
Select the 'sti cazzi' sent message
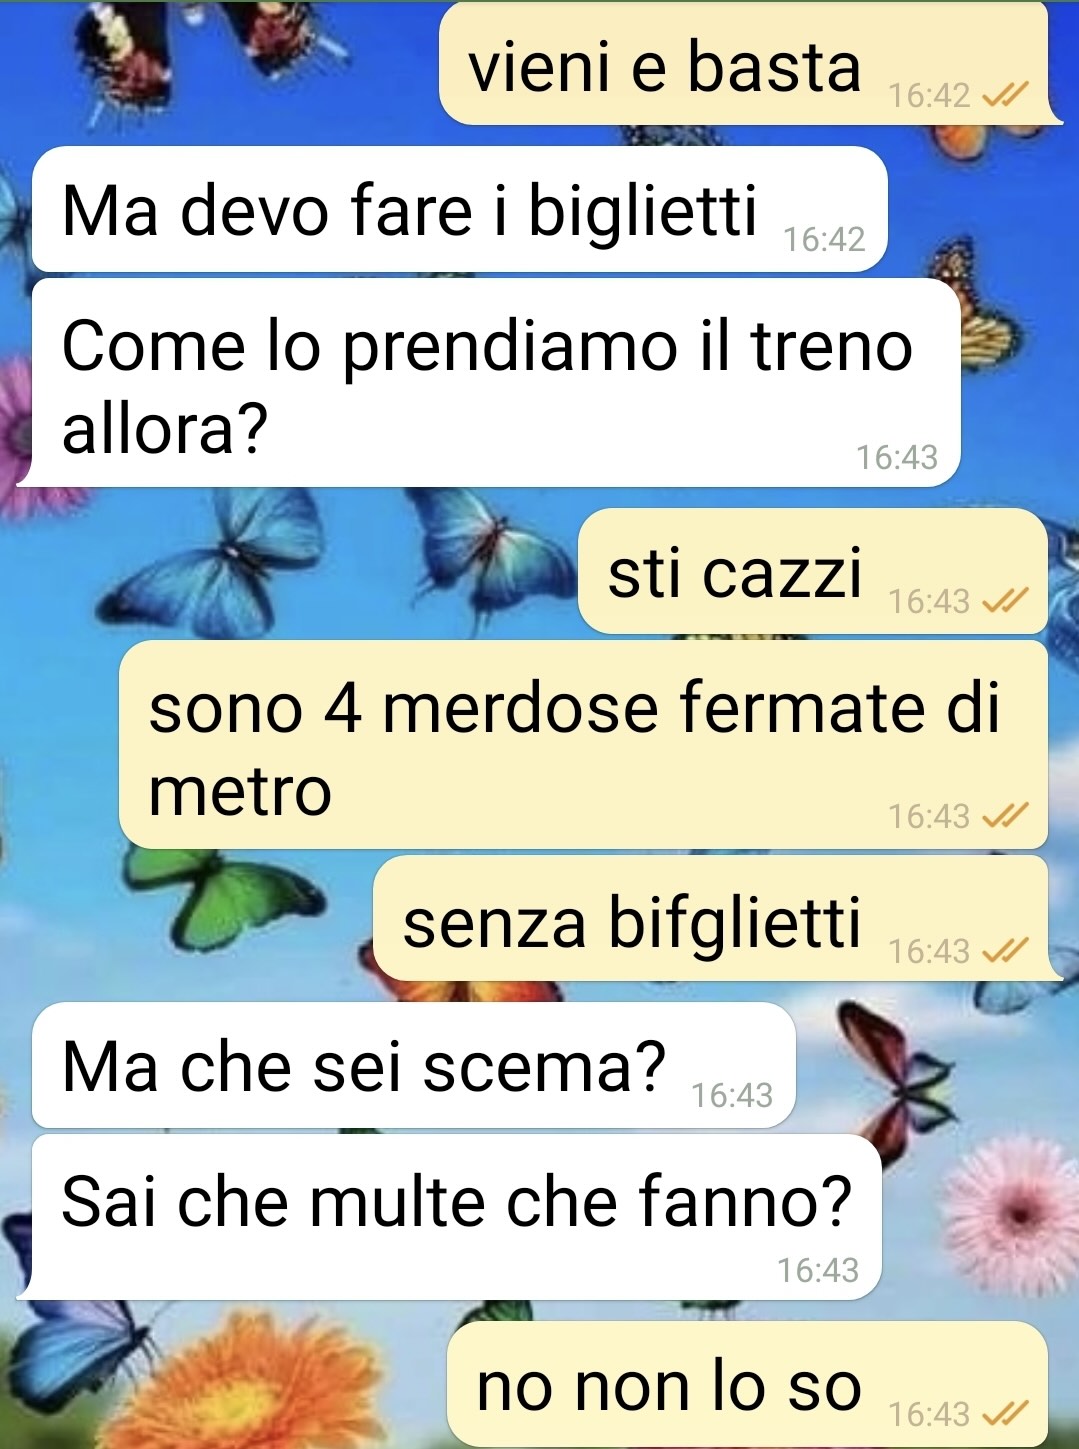813,572
